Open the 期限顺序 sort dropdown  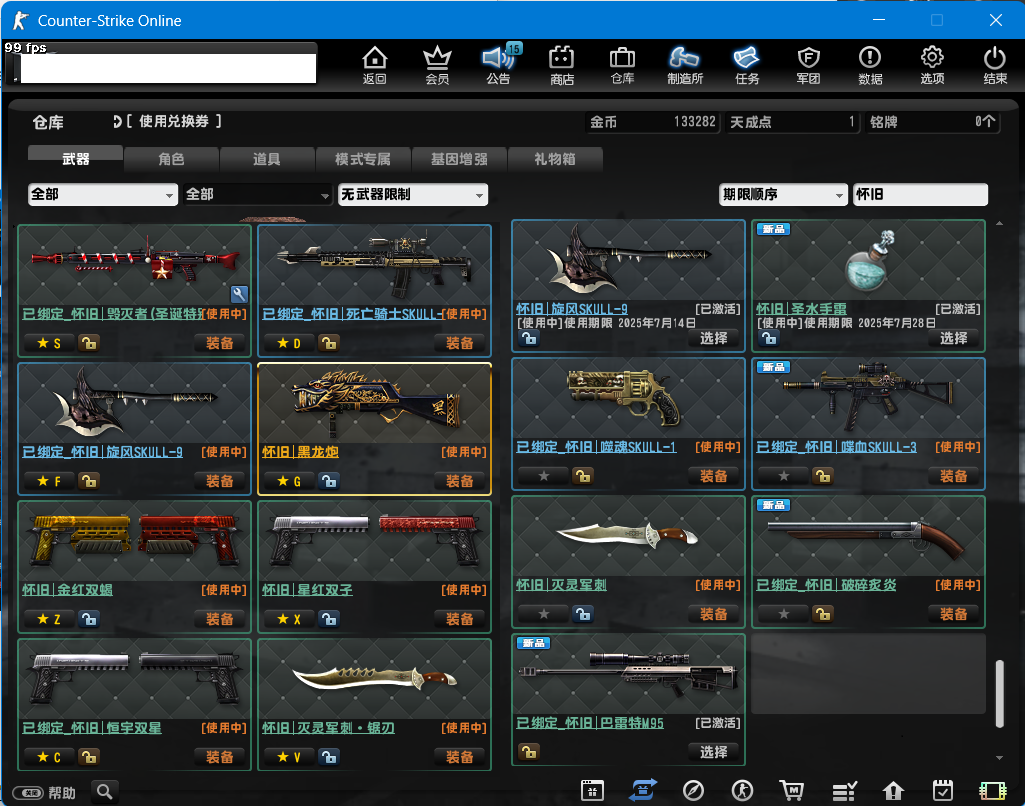[x=783, y=195]
